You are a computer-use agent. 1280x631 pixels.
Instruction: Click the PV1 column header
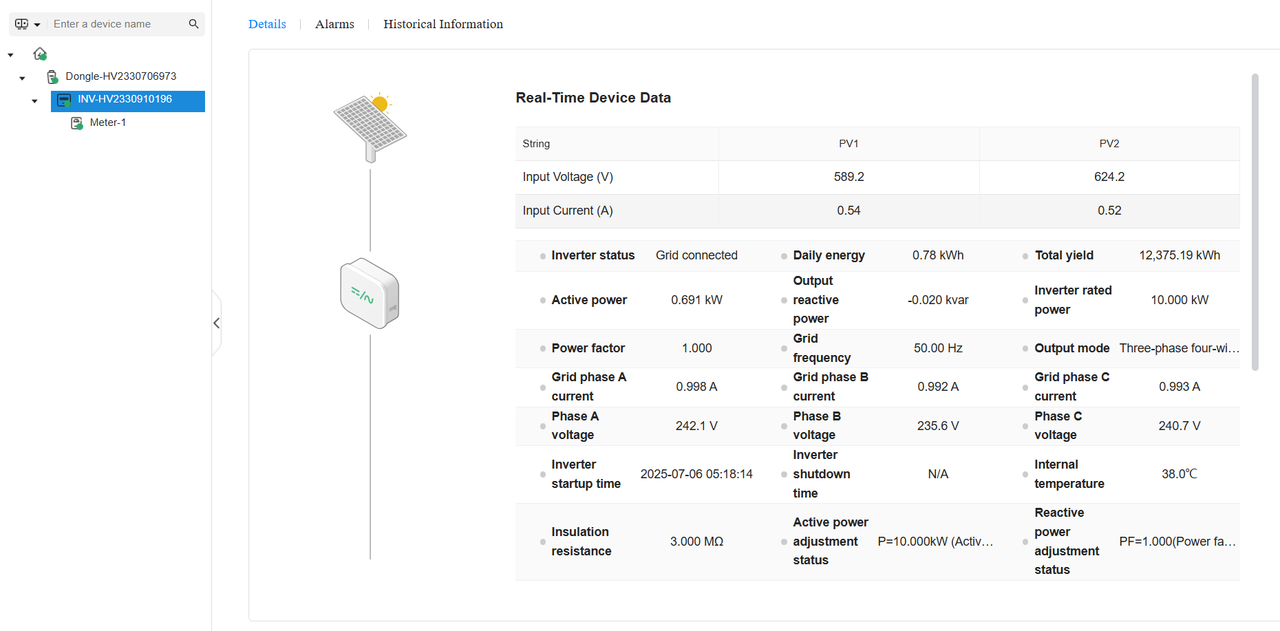(x=848, y=144)
